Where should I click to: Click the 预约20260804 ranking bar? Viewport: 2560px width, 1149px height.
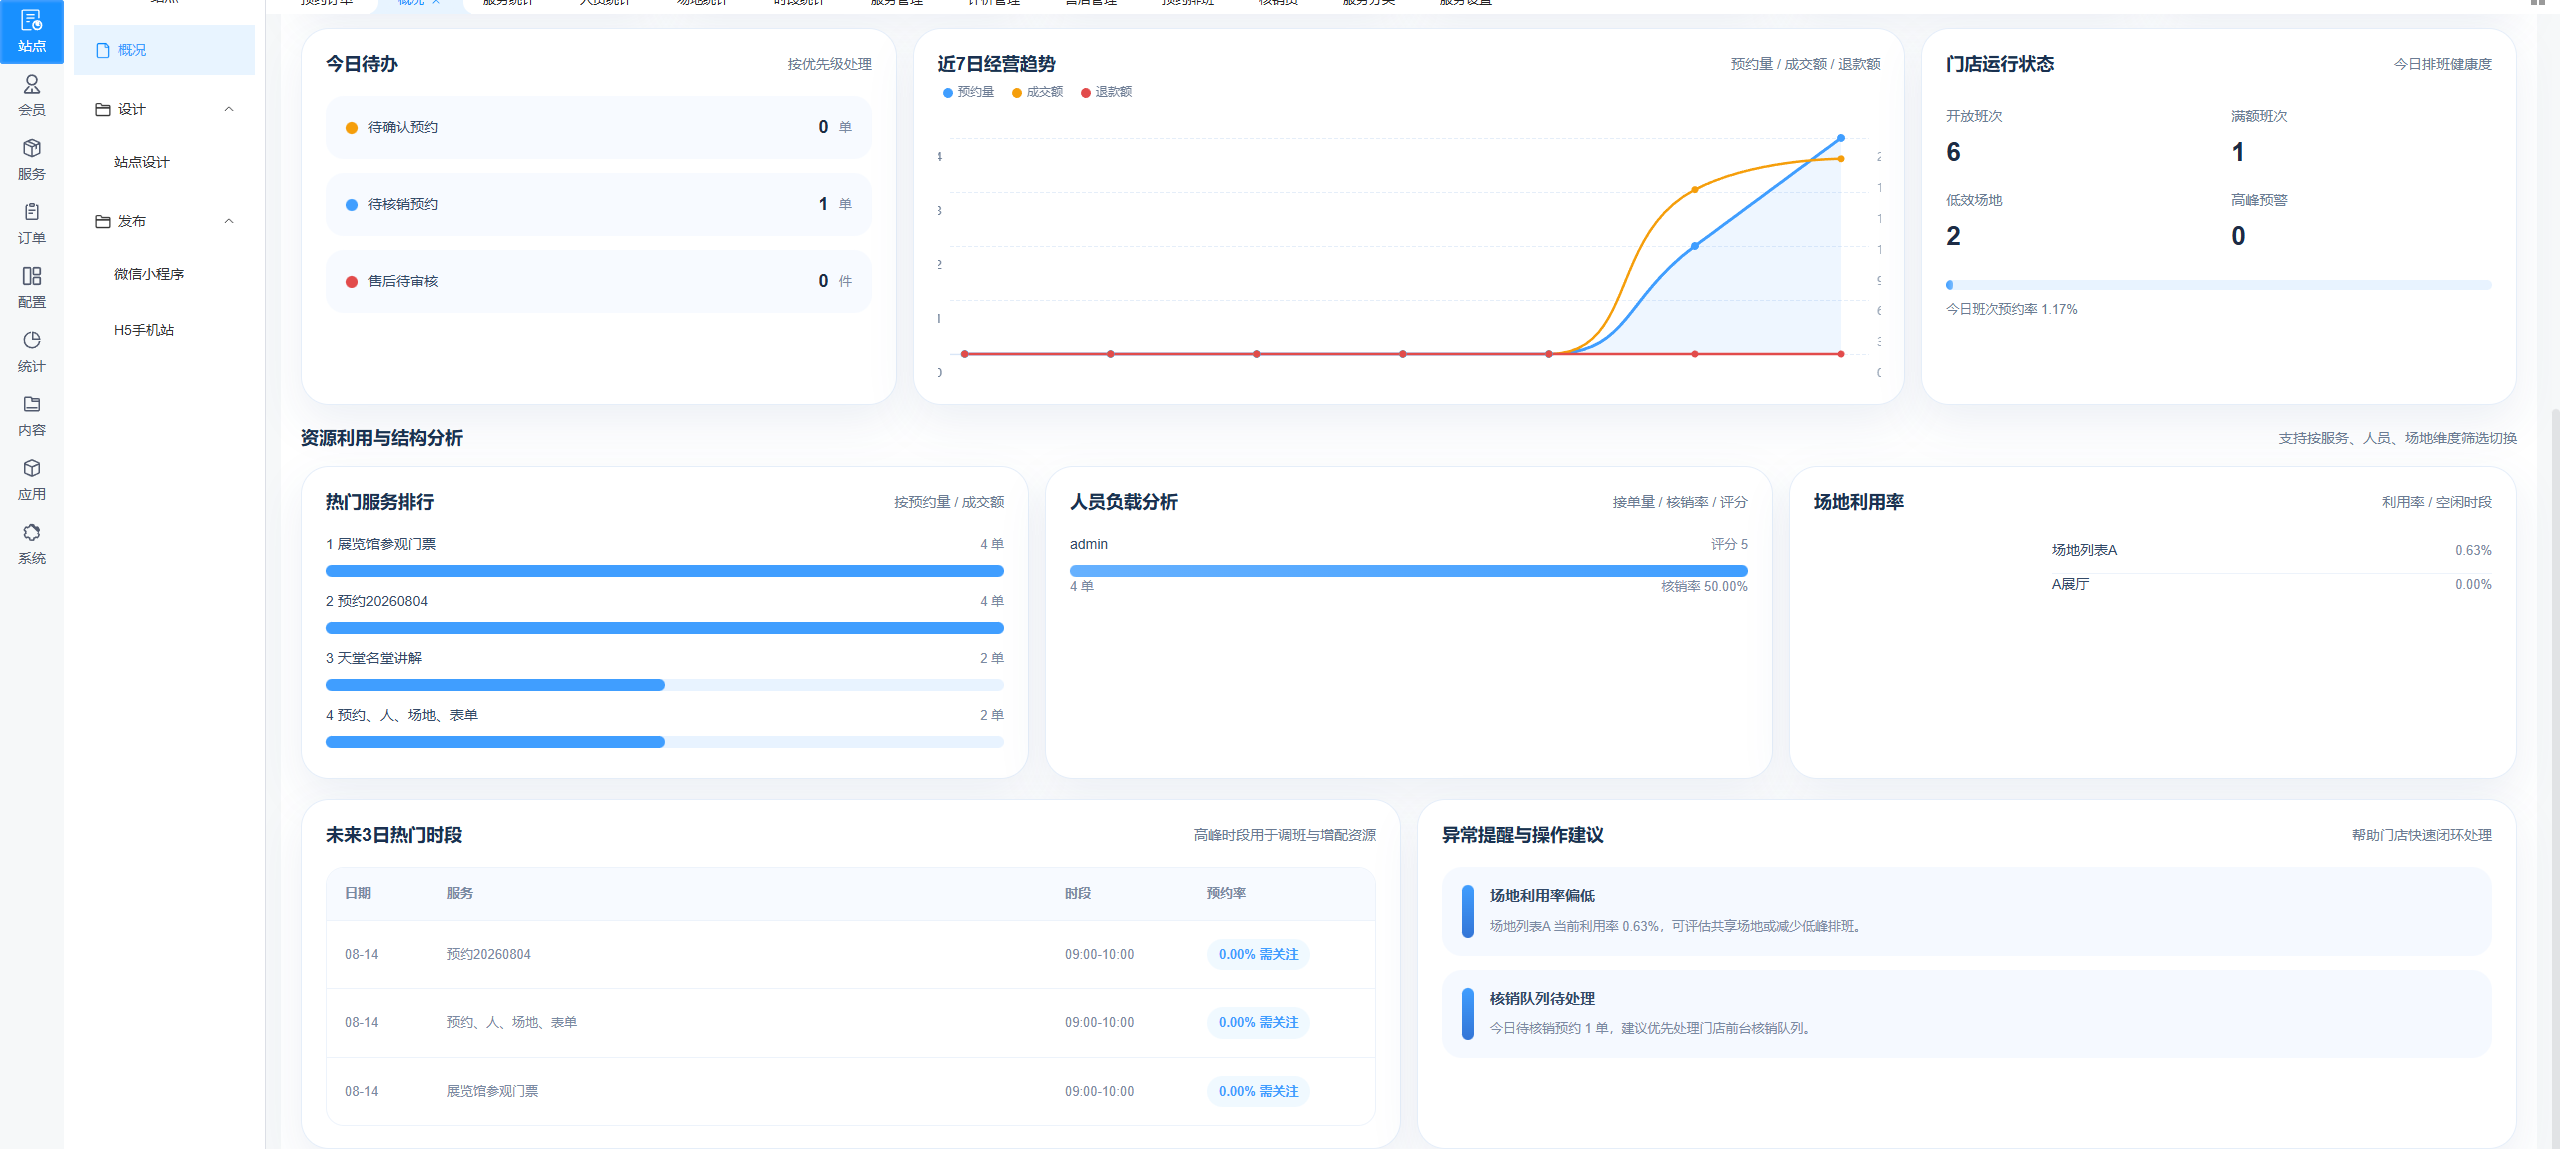(x=665, y=628)
